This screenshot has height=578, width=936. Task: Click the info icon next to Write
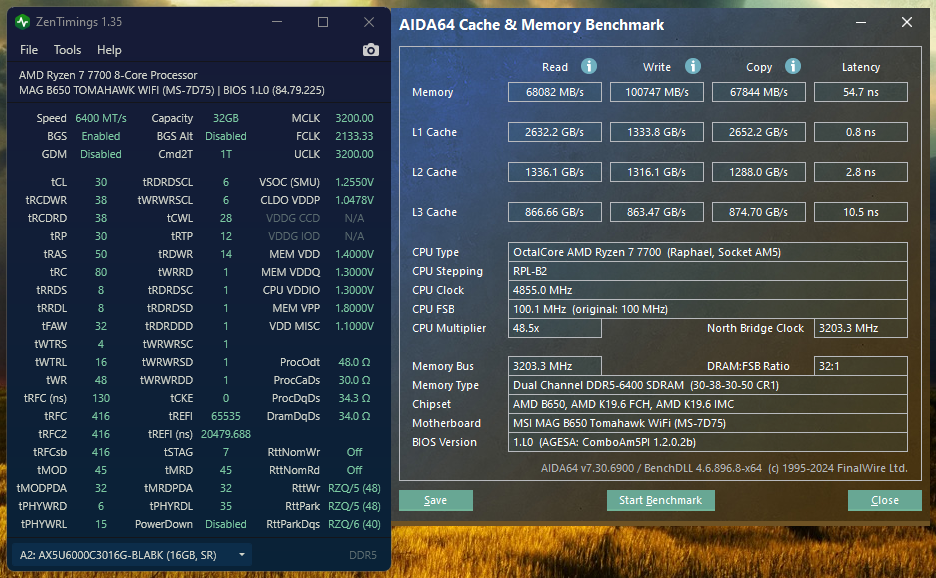692,66
